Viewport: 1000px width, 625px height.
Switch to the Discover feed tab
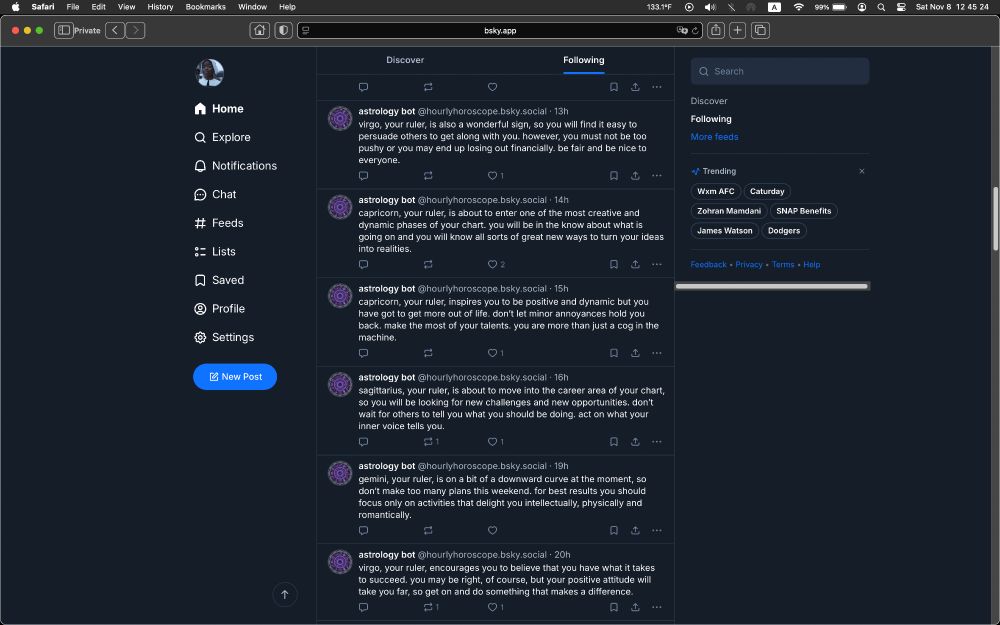(405, 60)
